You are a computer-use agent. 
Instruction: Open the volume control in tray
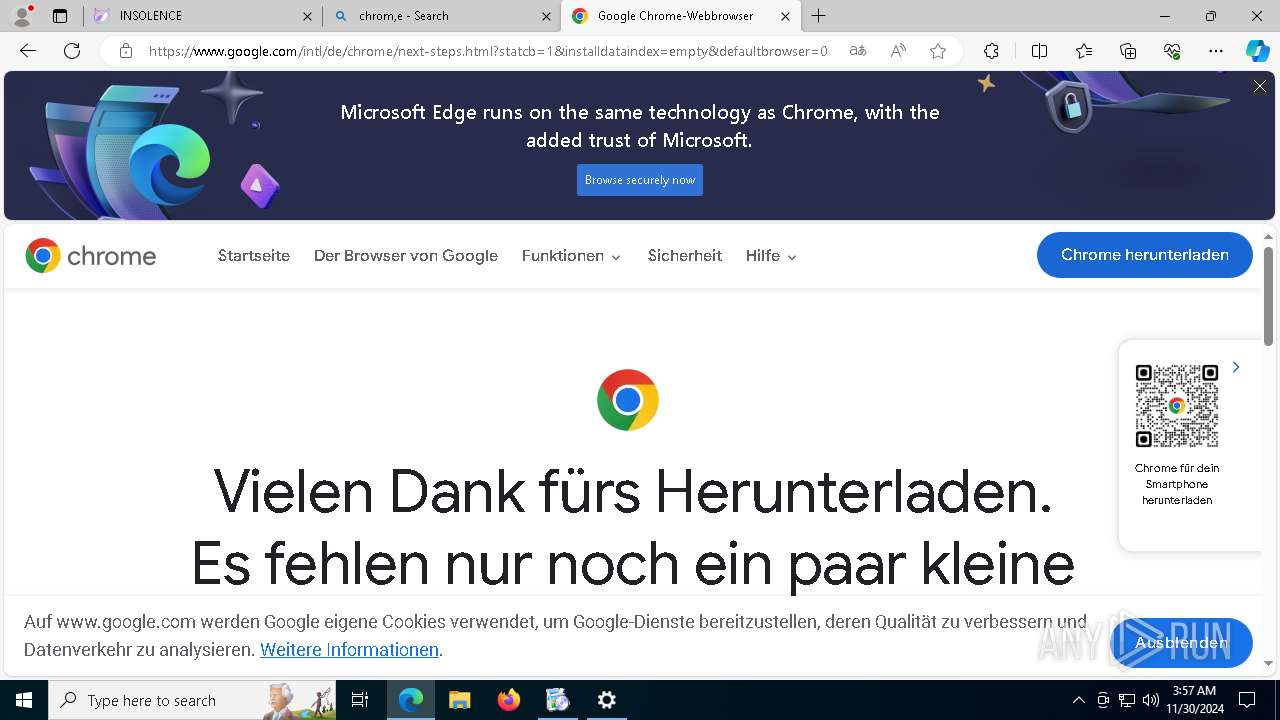click(x=1151, y=700)
